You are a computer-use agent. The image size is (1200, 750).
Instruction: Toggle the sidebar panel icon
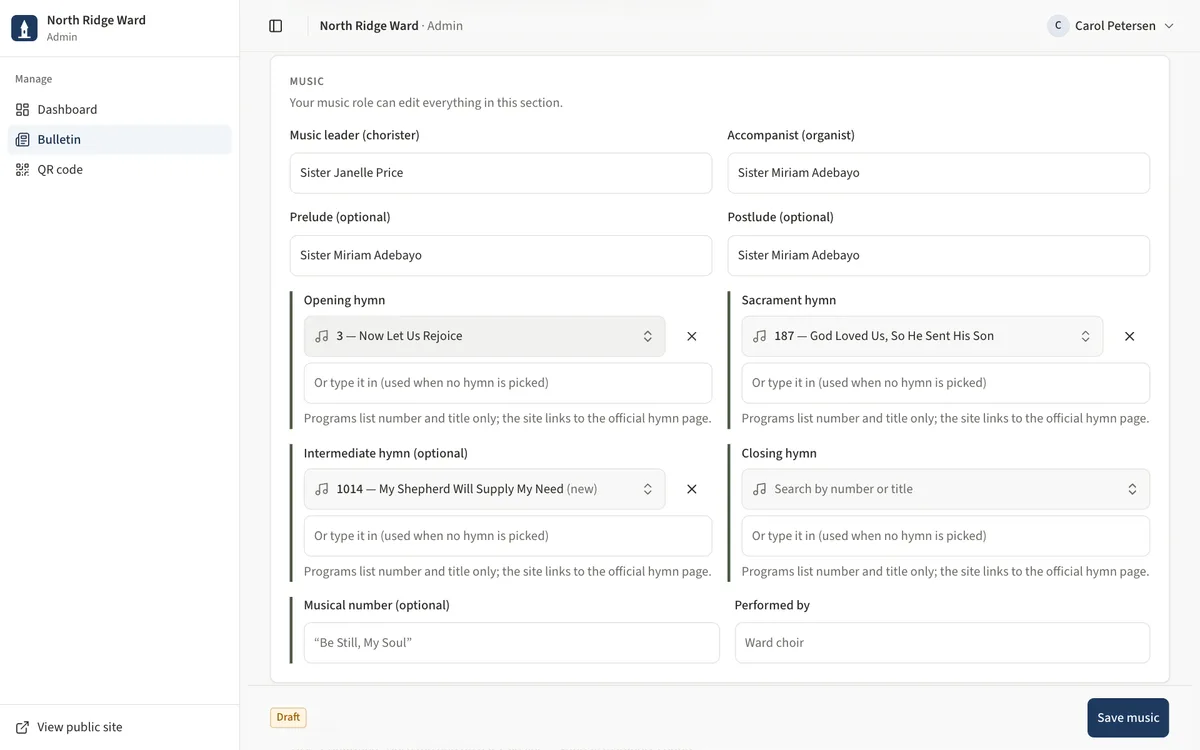276,26
